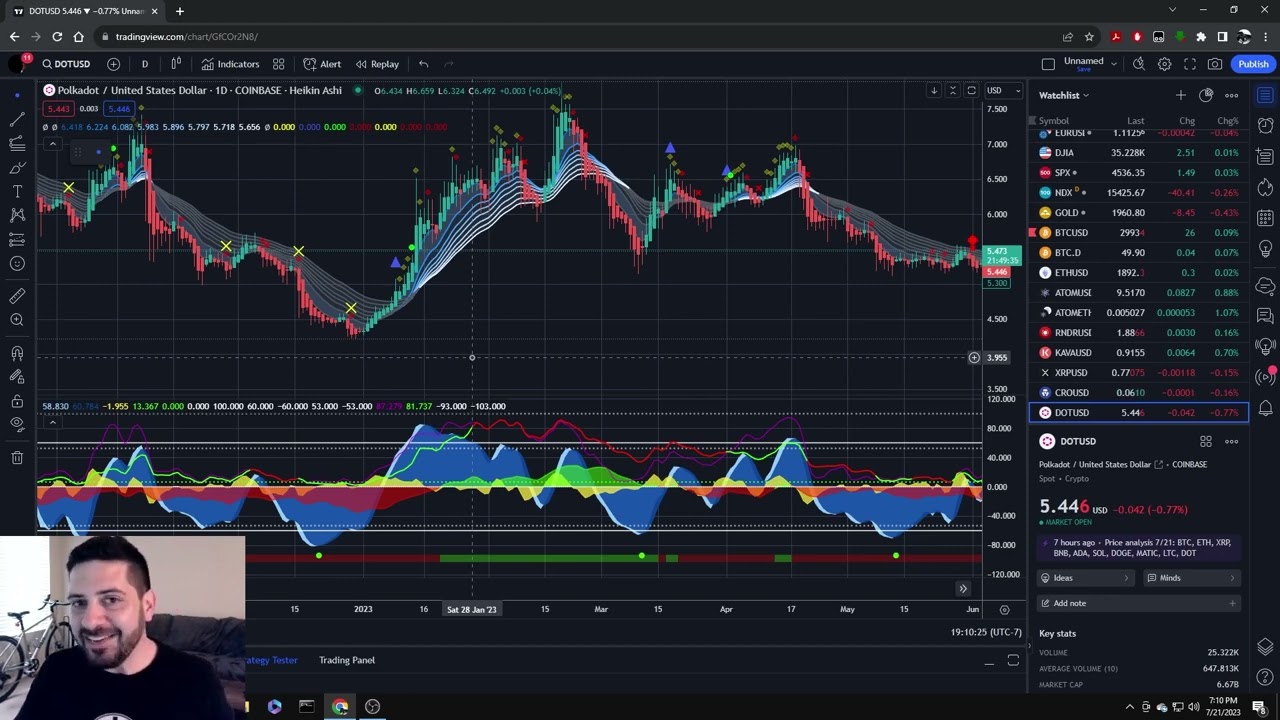Open the Price analysis 7/21 news item
The image size is (1280, 720).
(1139, 548)
